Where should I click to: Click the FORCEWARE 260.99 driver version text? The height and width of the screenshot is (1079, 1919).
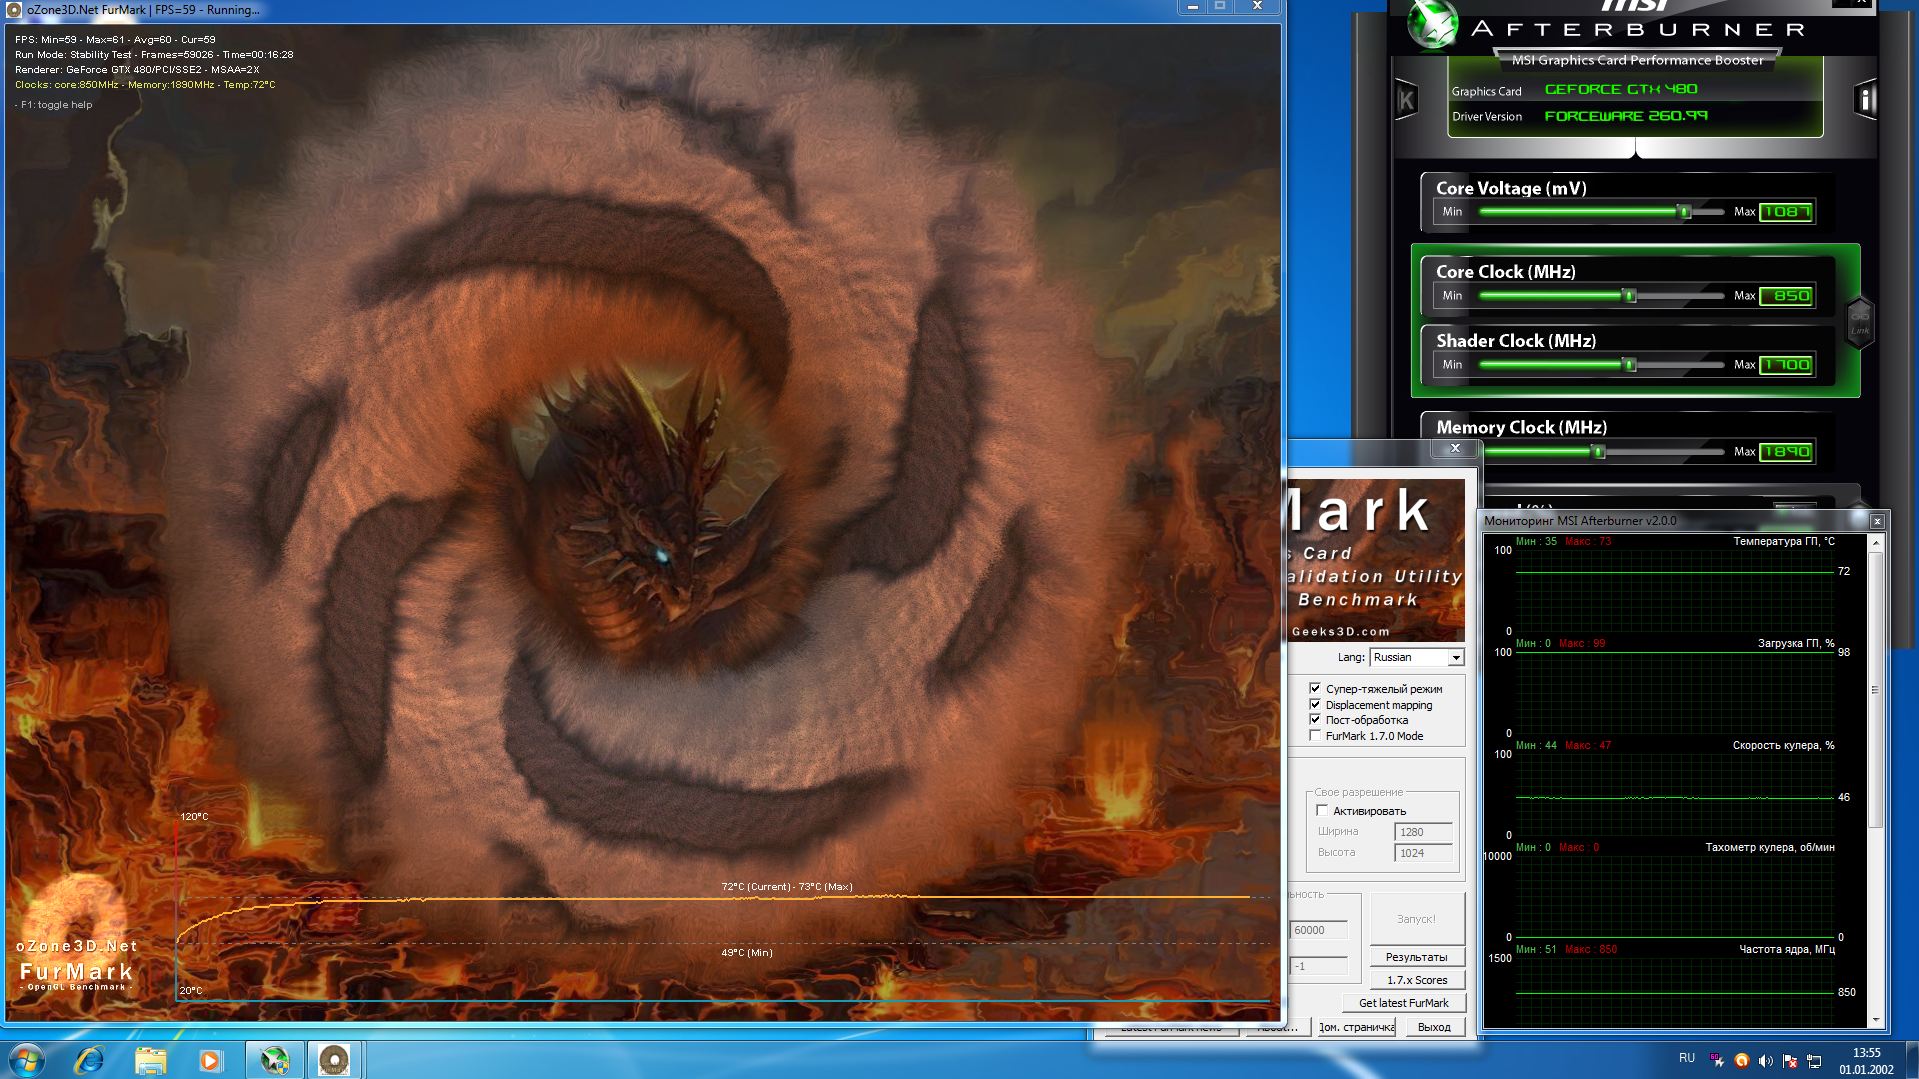[x=1626, y=116]
